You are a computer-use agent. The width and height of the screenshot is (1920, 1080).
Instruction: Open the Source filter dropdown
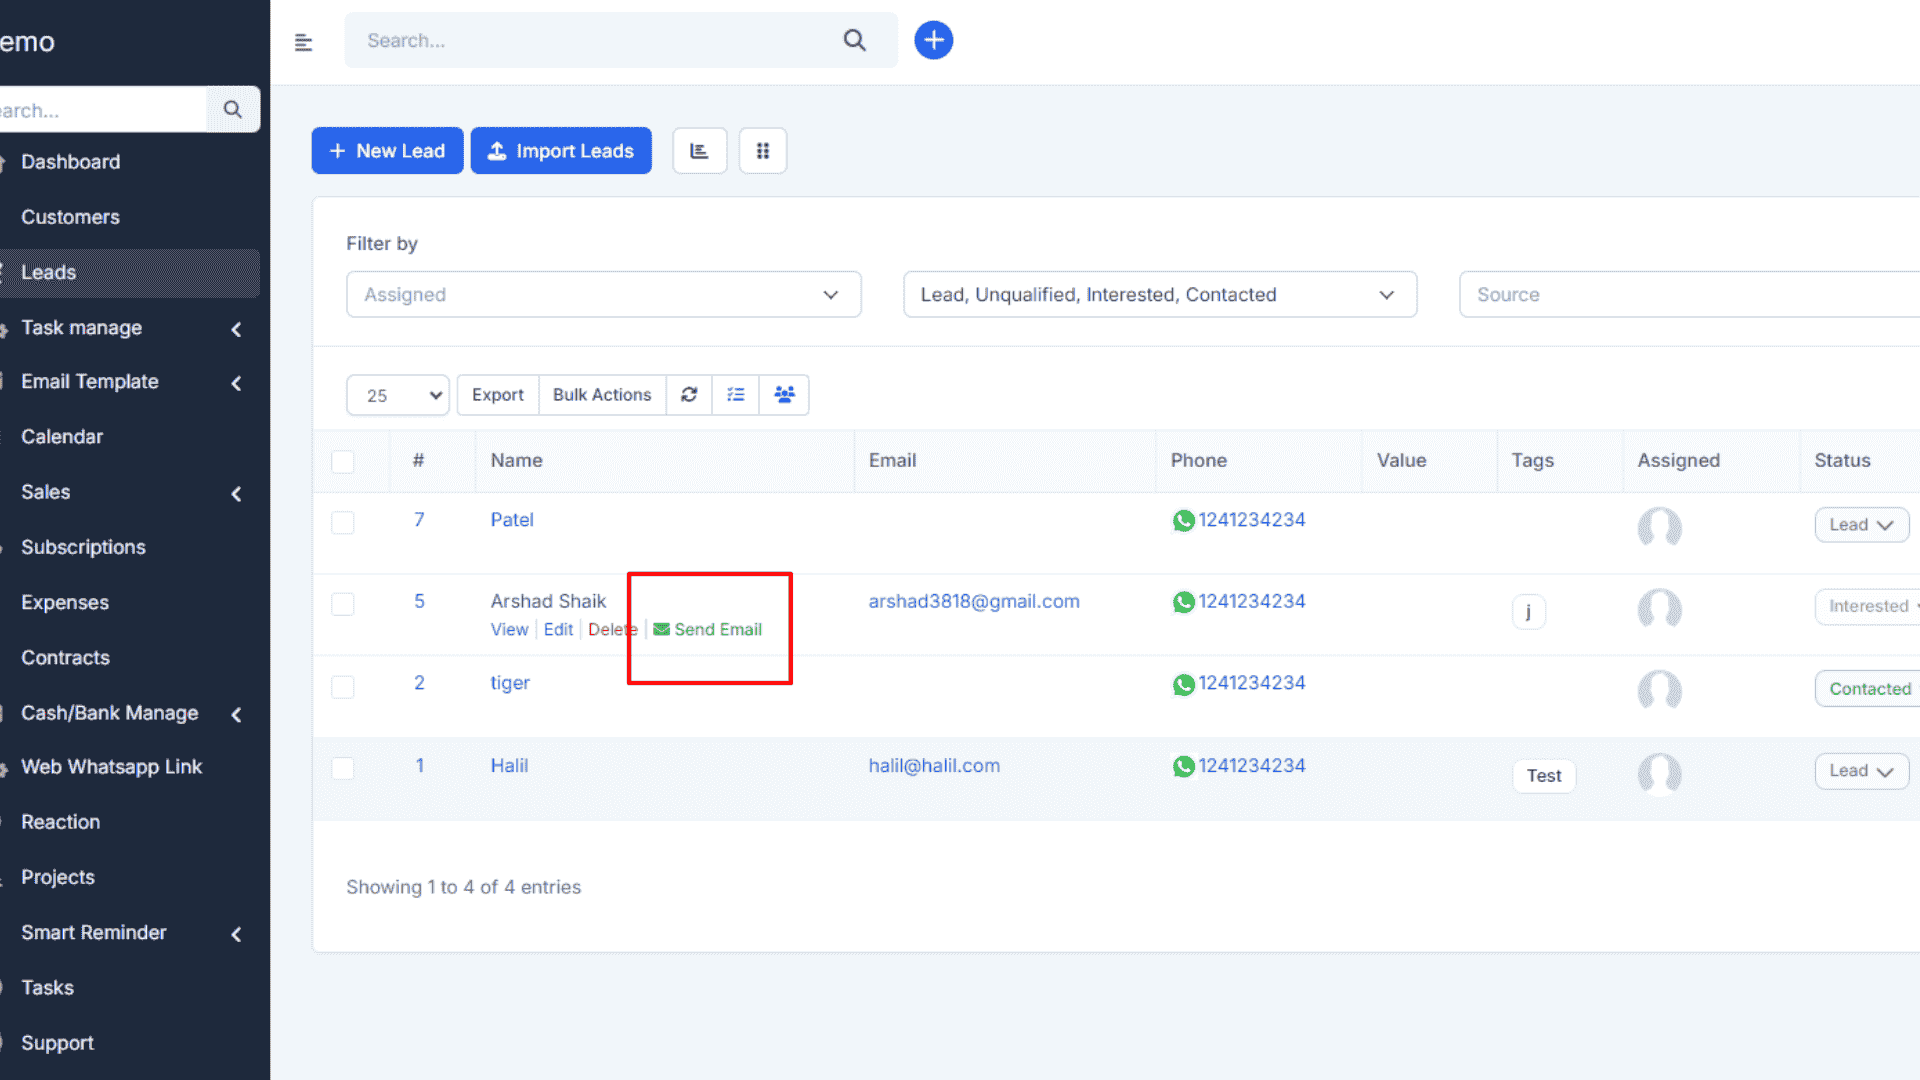(x=1689, y=294)
